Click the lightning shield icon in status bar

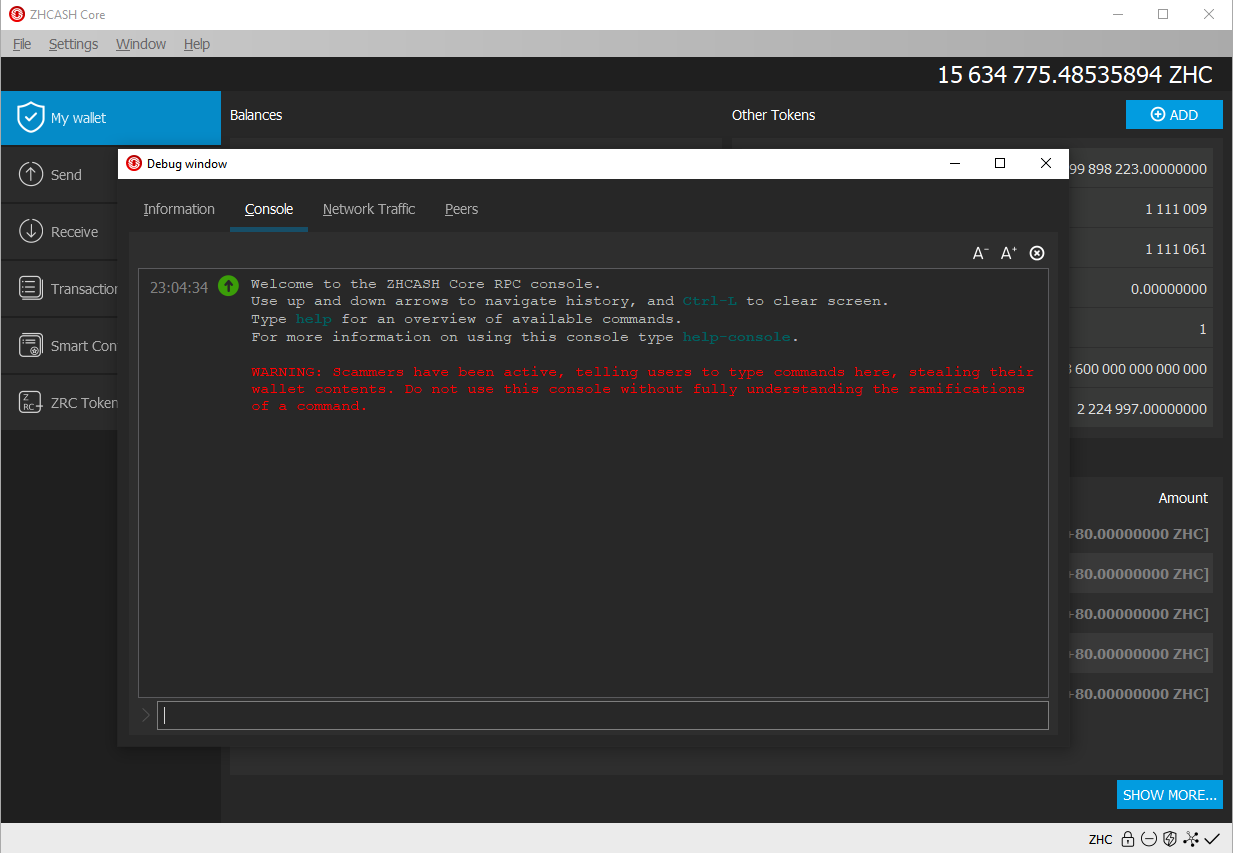coord(1170,839)
